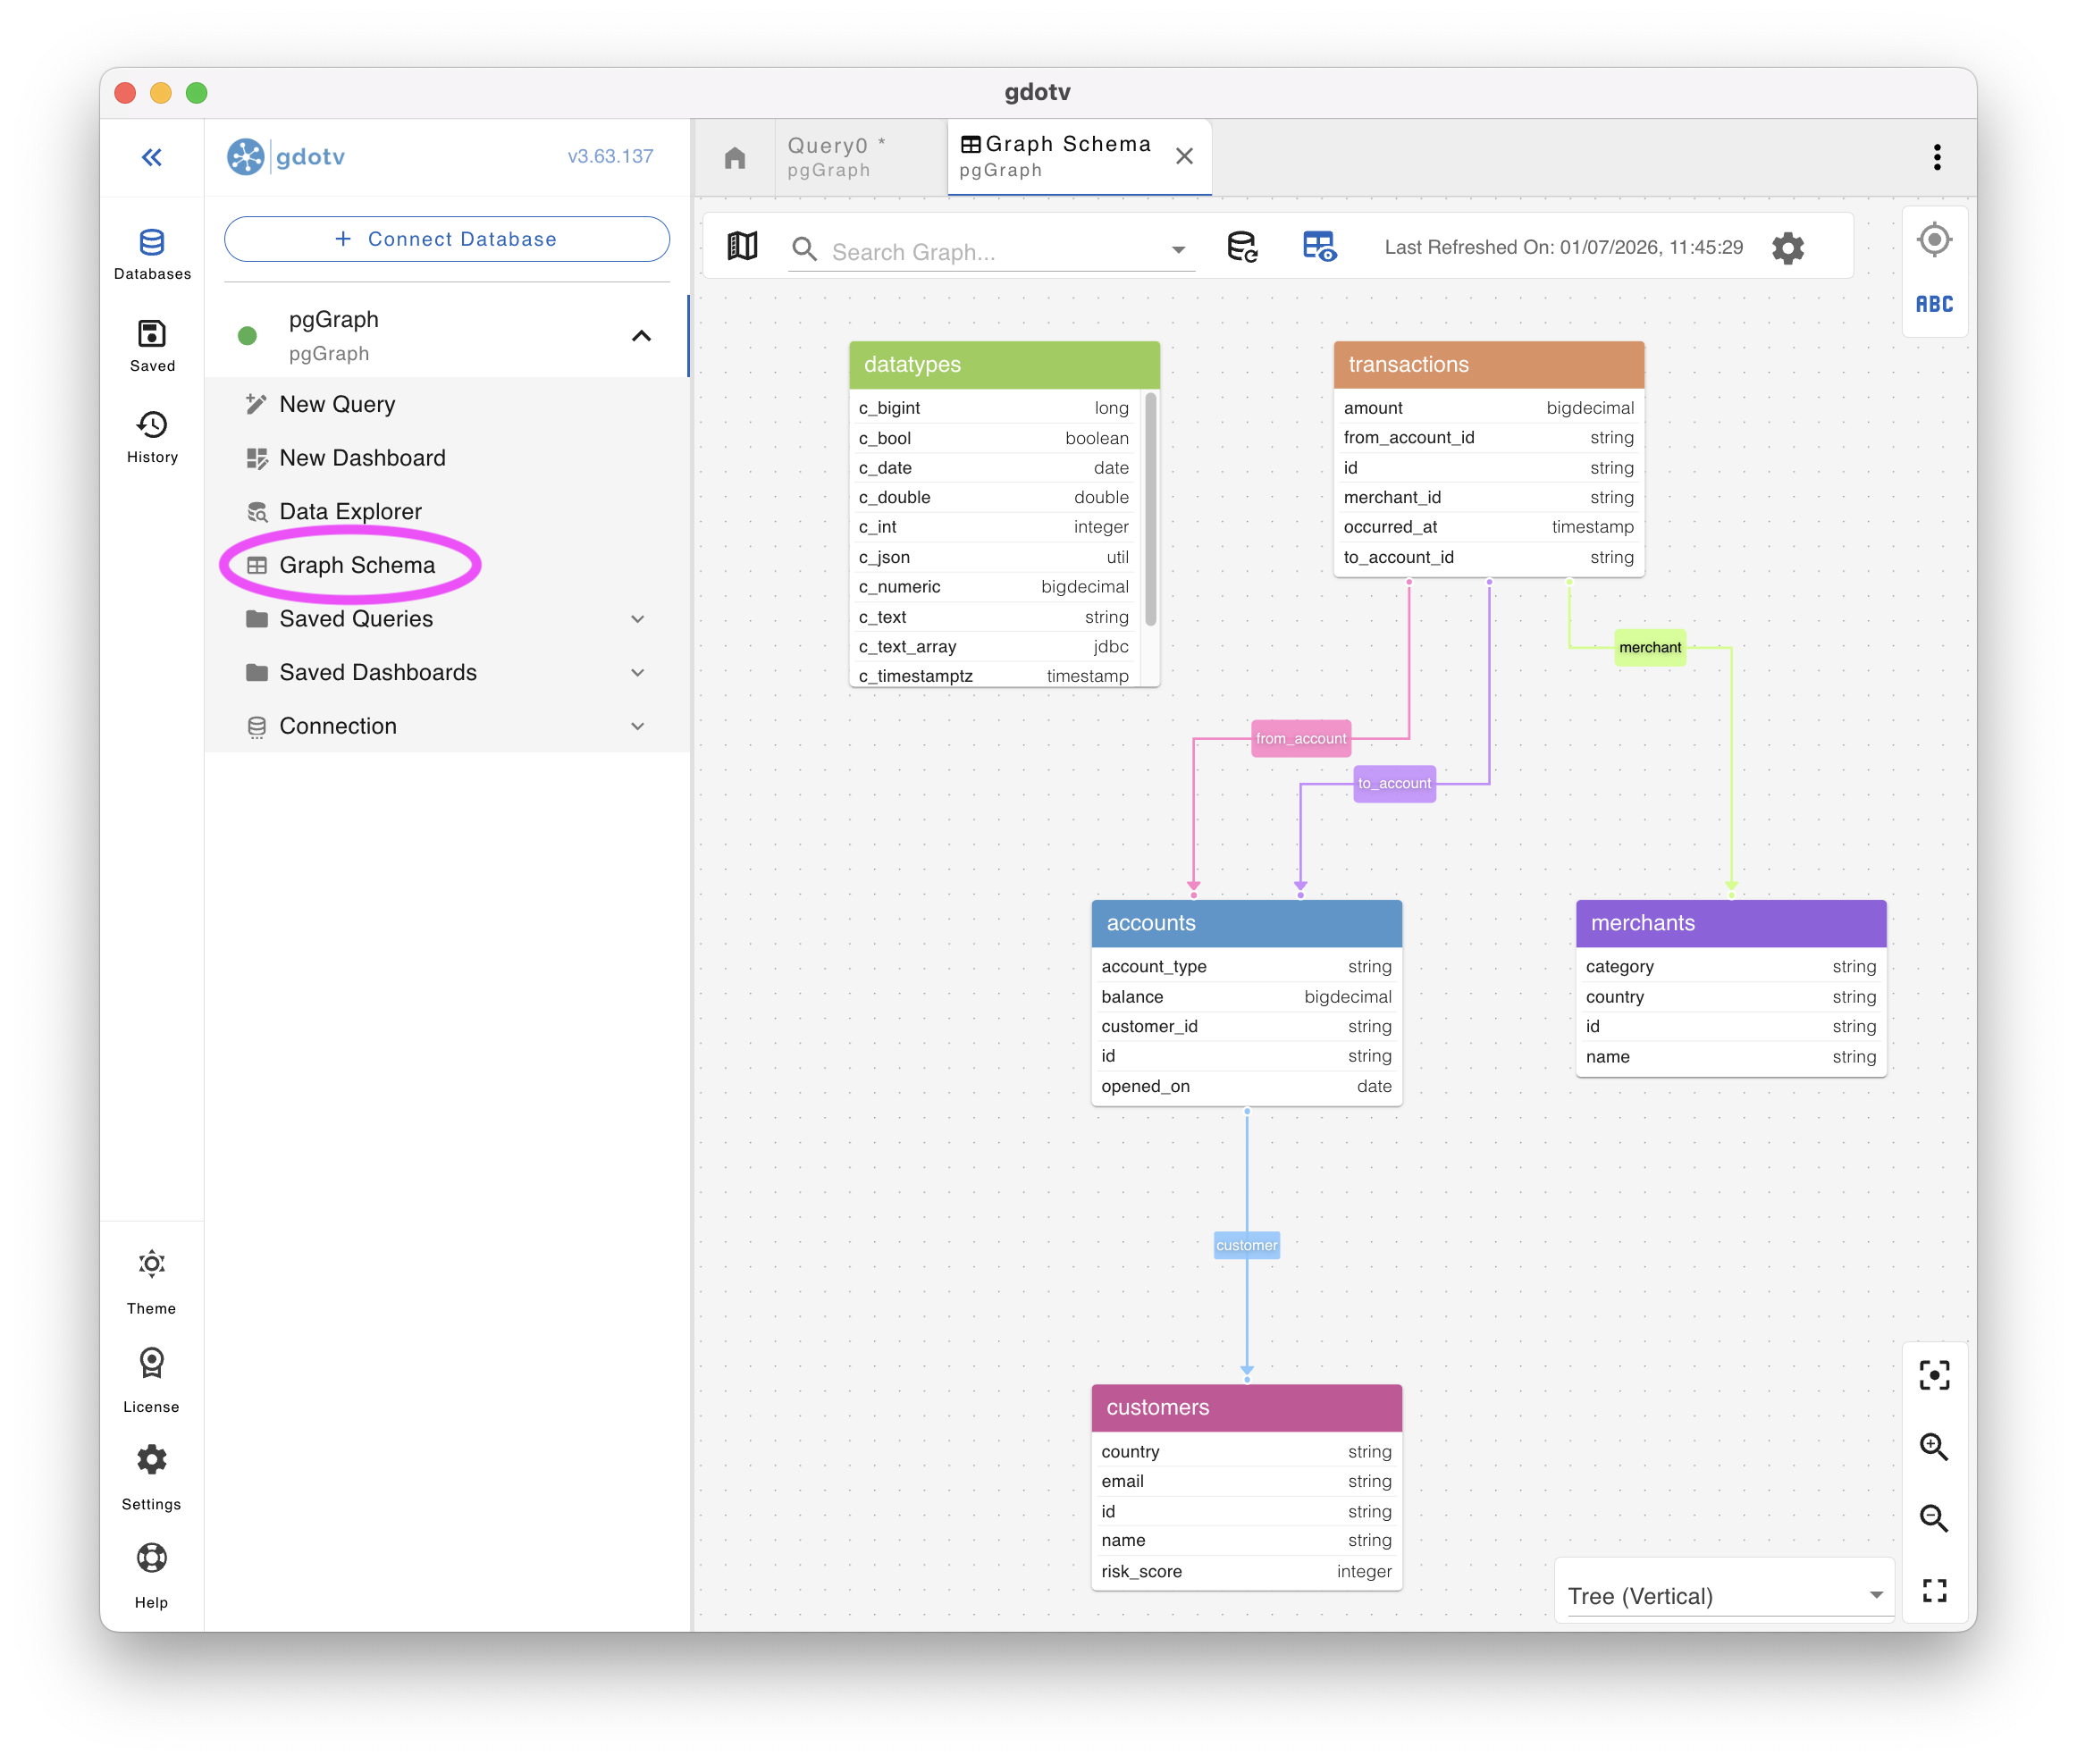Click the Connect Database button
Viewport: 2077px width, 1764px height.
point(447,239)
